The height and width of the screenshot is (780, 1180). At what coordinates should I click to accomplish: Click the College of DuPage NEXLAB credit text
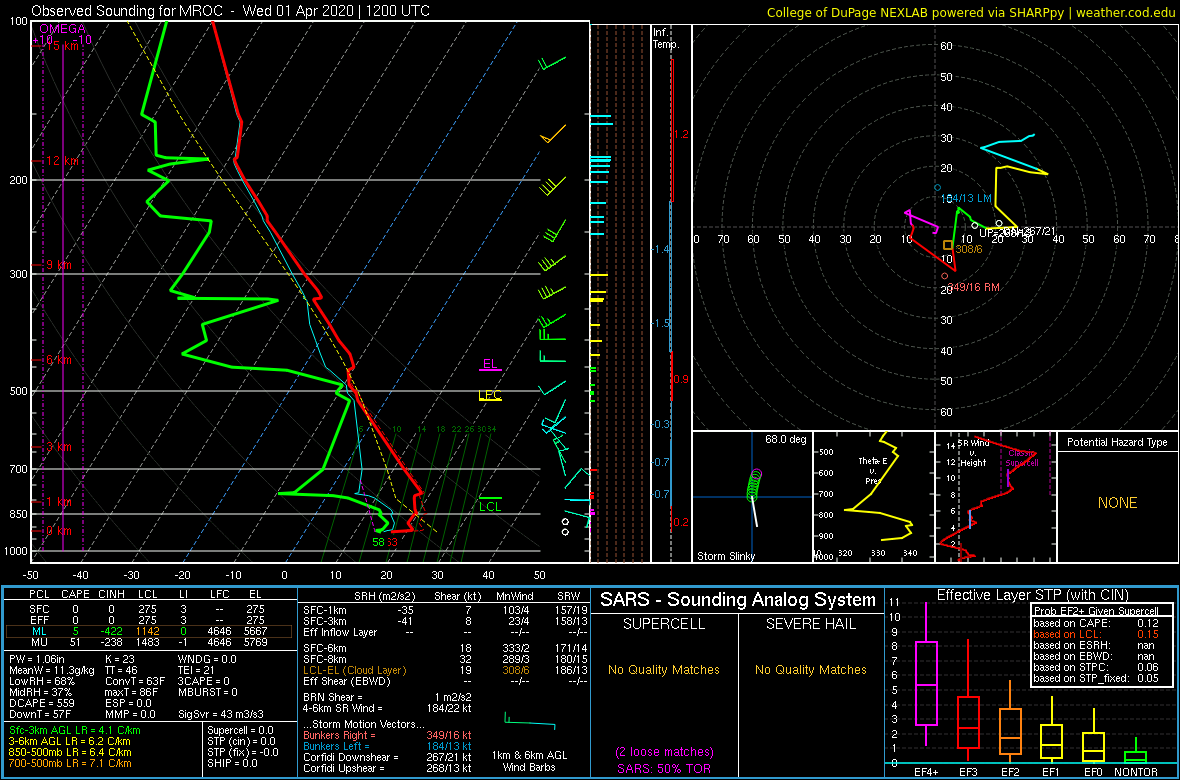[x=970, y=12]
